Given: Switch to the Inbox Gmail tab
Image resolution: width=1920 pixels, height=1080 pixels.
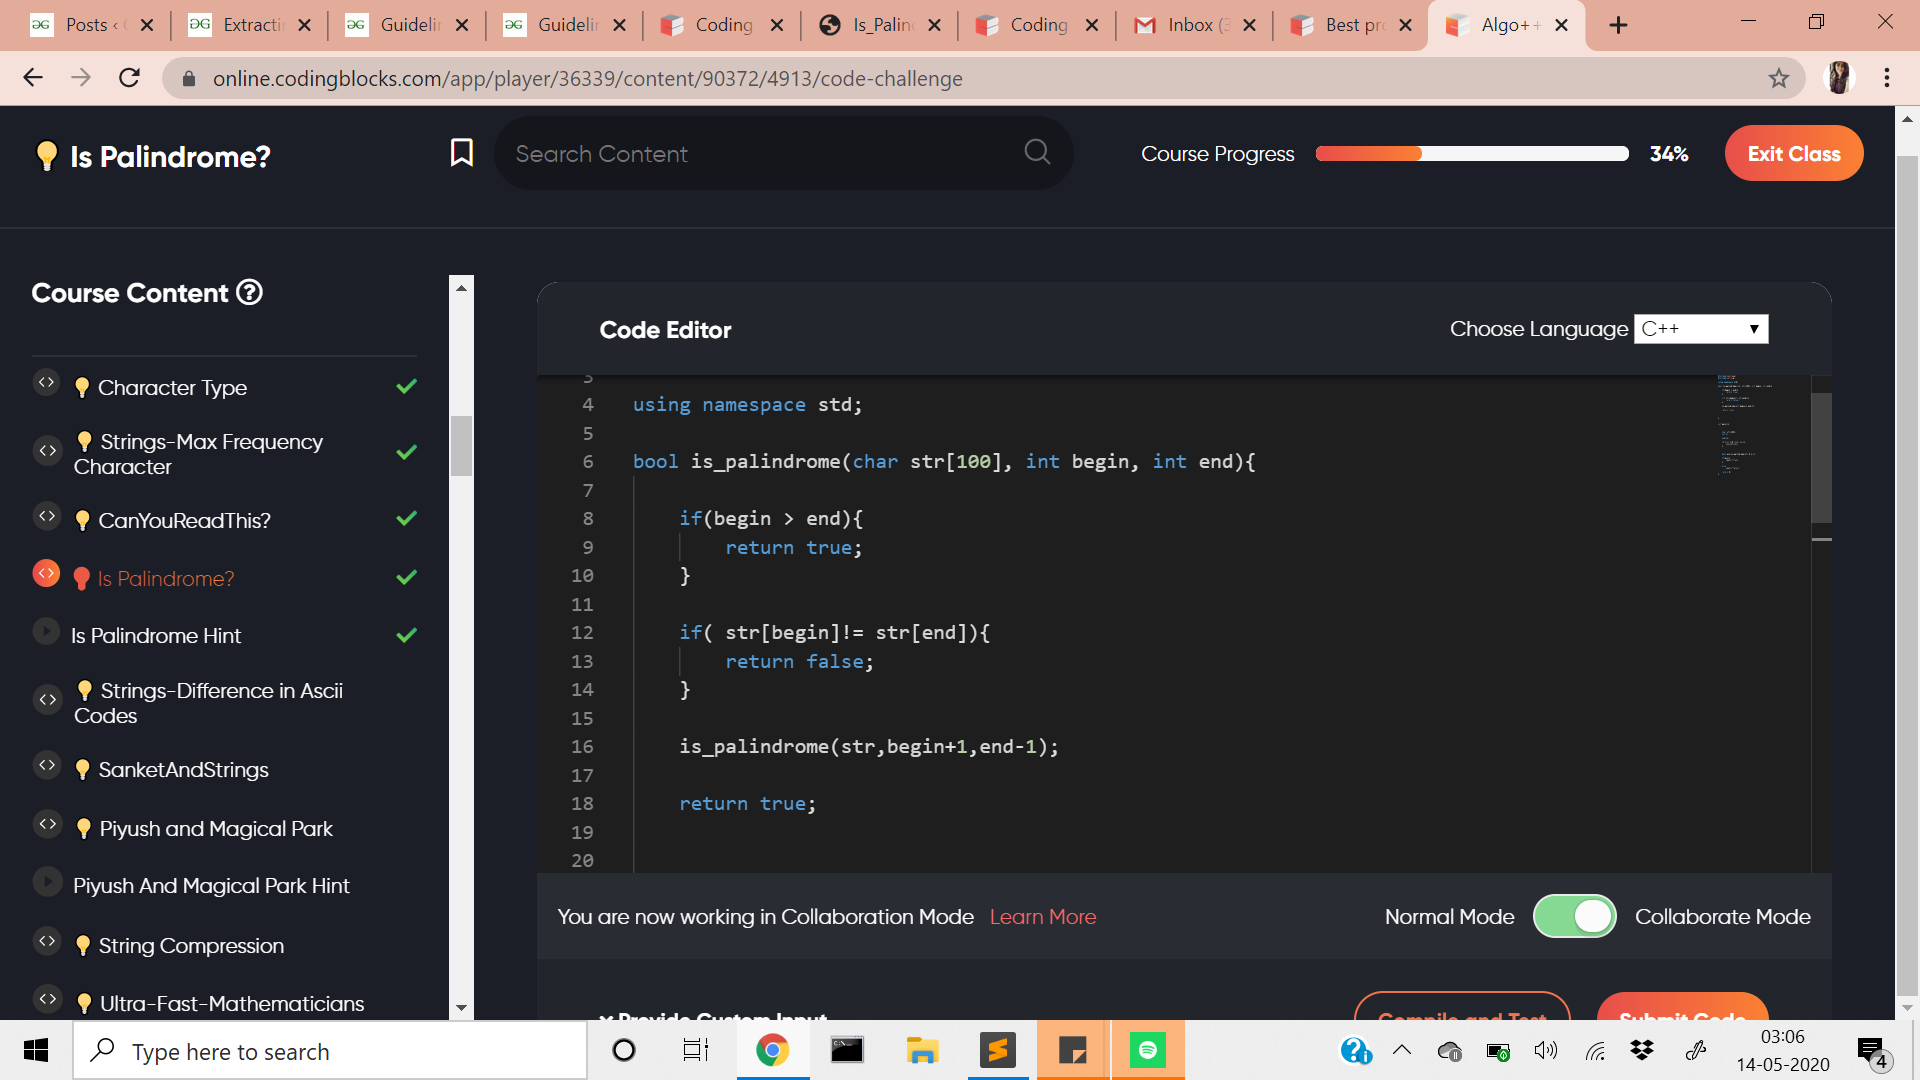Looking at the screenshot, I should click(1190, 25).
